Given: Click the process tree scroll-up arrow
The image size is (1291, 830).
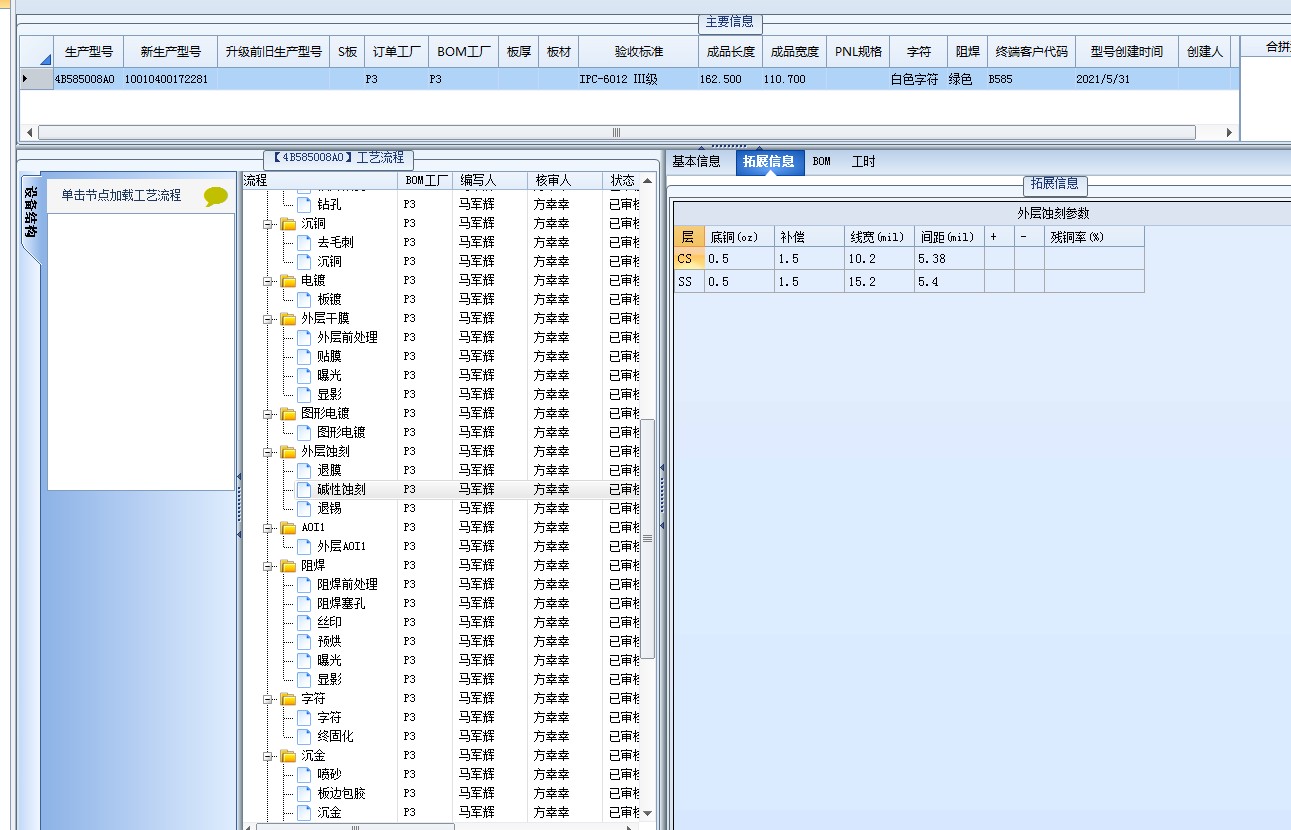Looking at the screenshot, I should 647,181.
